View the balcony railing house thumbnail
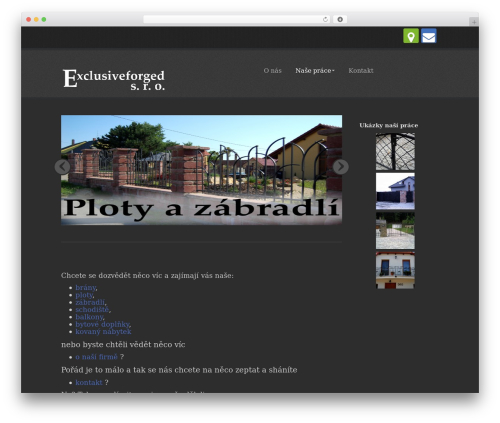 (x=395, y=270)
